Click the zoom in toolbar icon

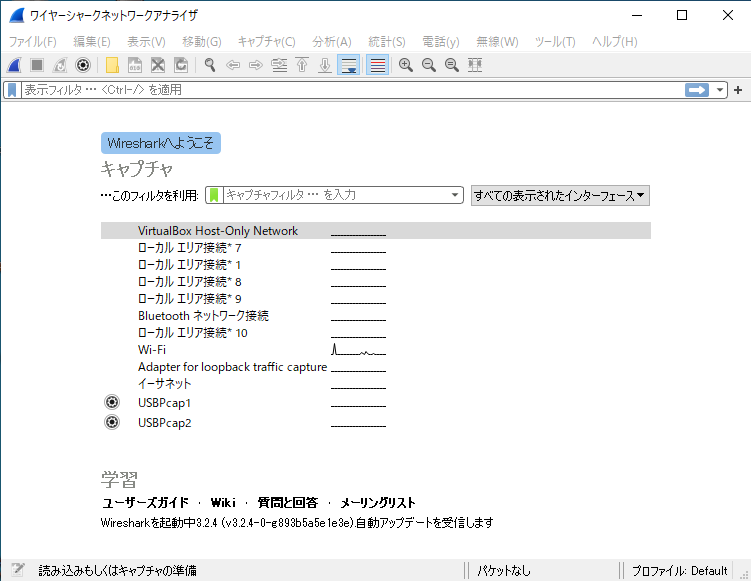(406, 65)
